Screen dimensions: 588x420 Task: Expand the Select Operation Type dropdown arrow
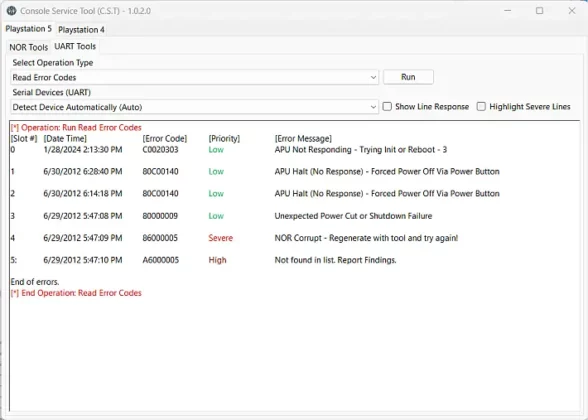[x=373, y=77]
